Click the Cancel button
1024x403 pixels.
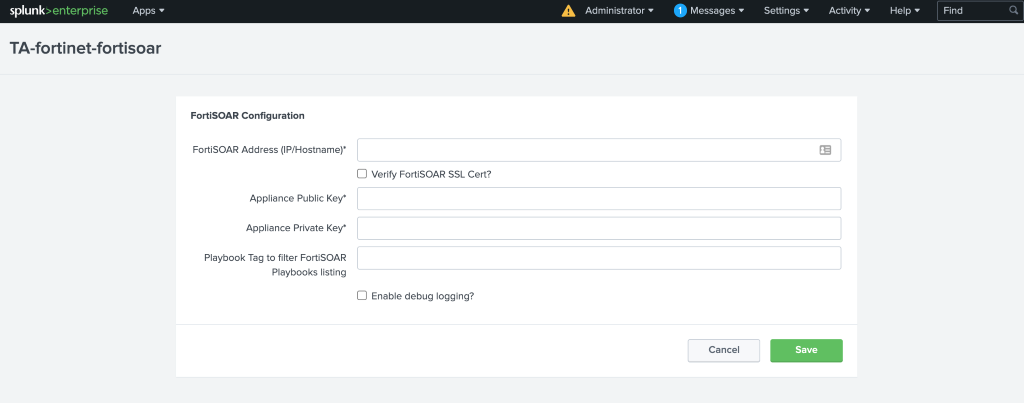coord(724,350)
